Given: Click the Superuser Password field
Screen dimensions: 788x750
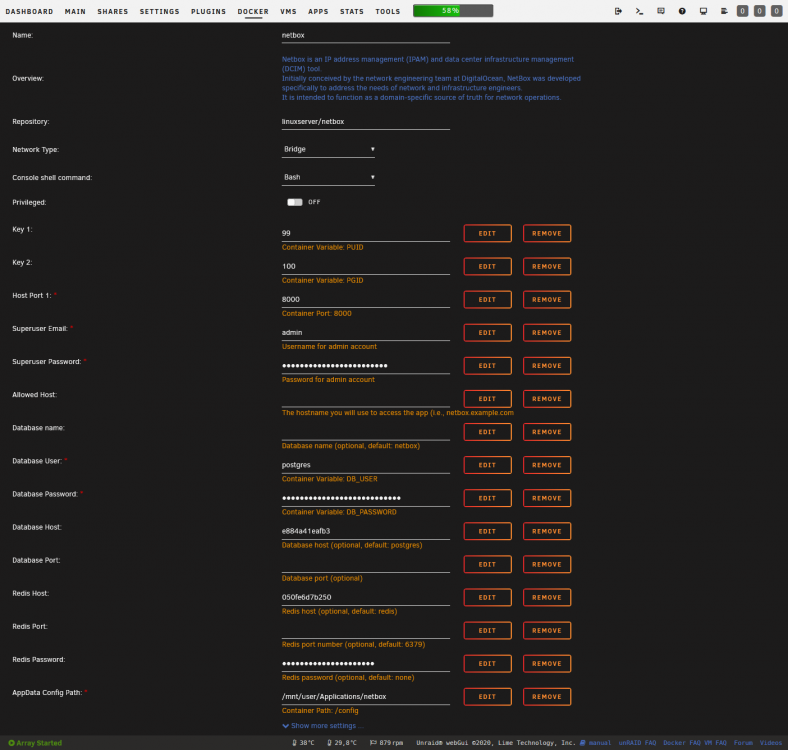Looking at the screenshot, I should 365,366.
